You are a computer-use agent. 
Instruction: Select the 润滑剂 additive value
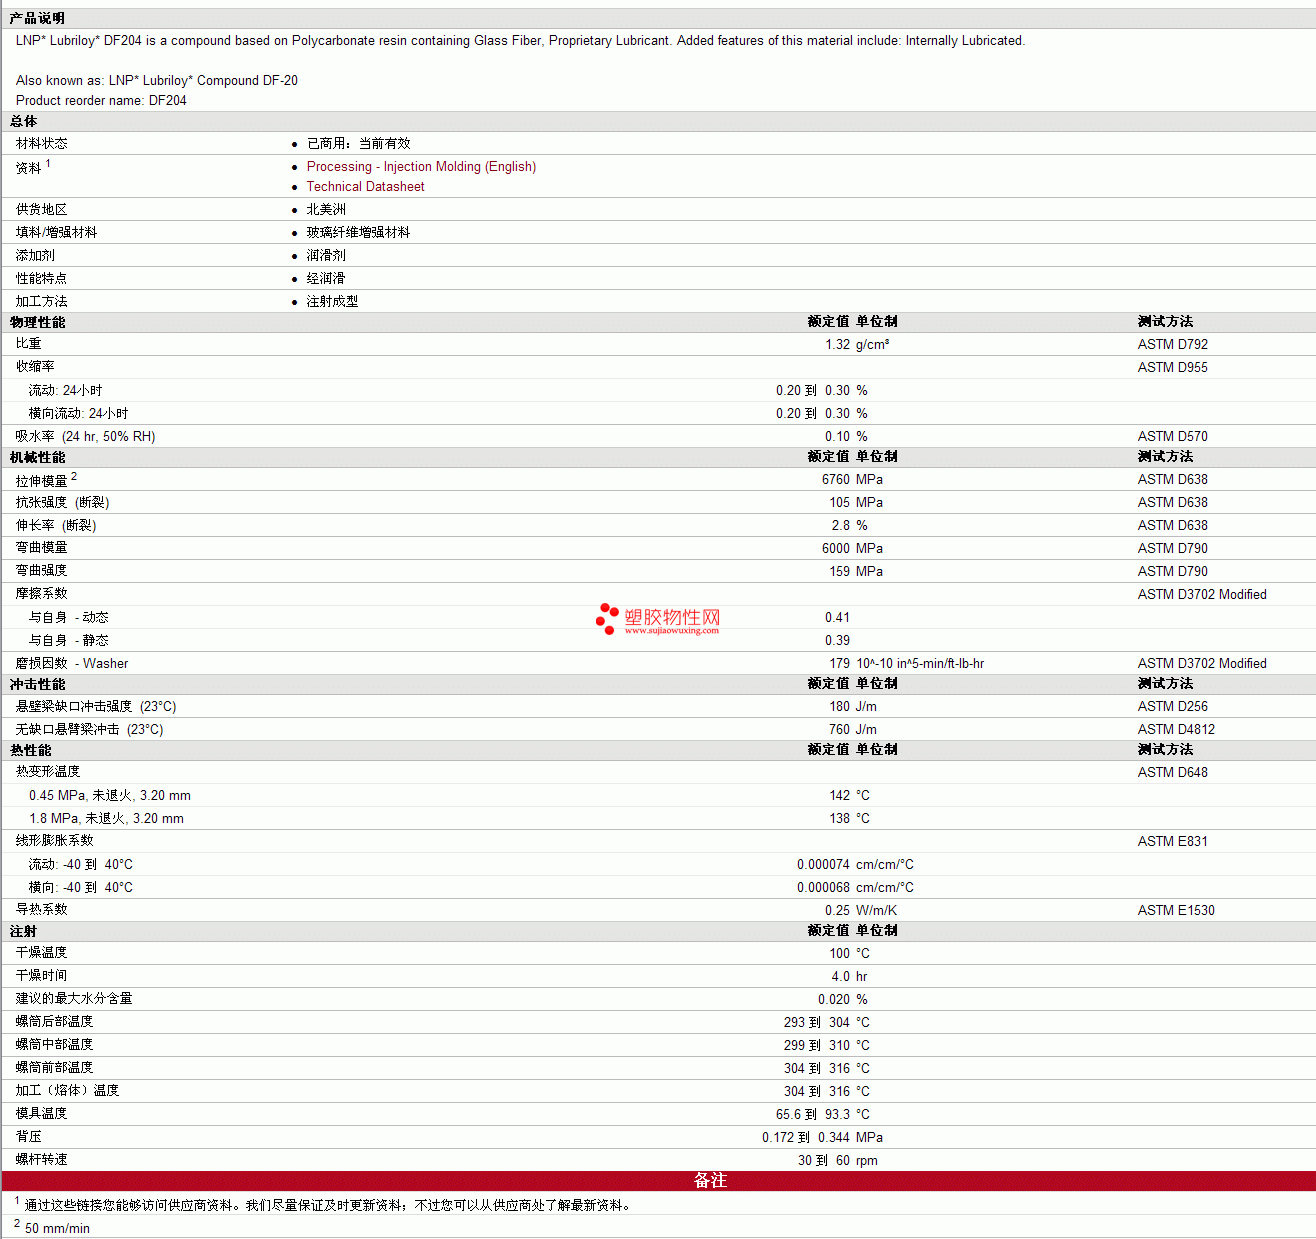[326, 256]
